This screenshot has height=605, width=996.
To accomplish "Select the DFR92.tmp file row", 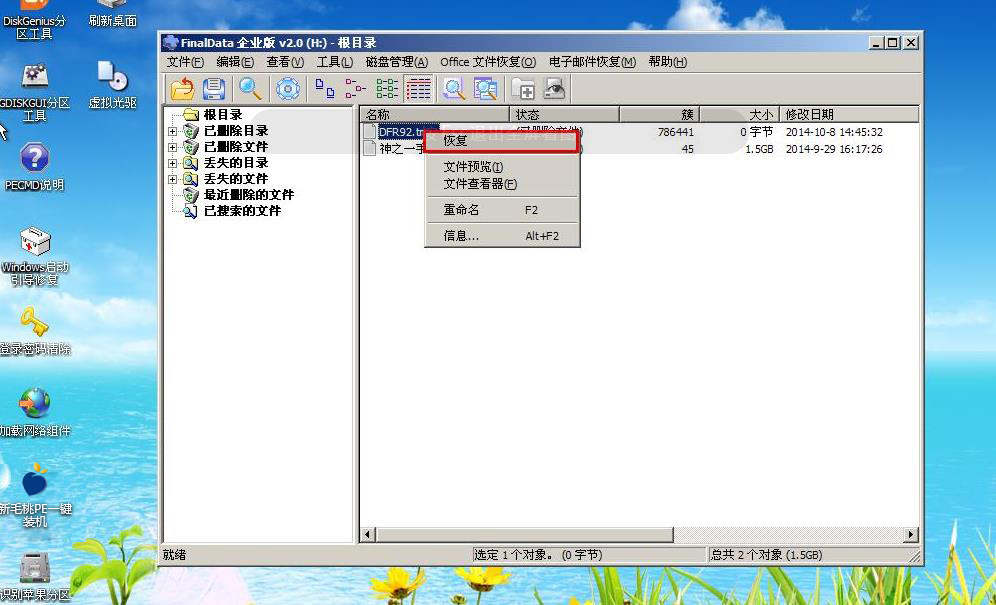I will (x=640, y=132).
